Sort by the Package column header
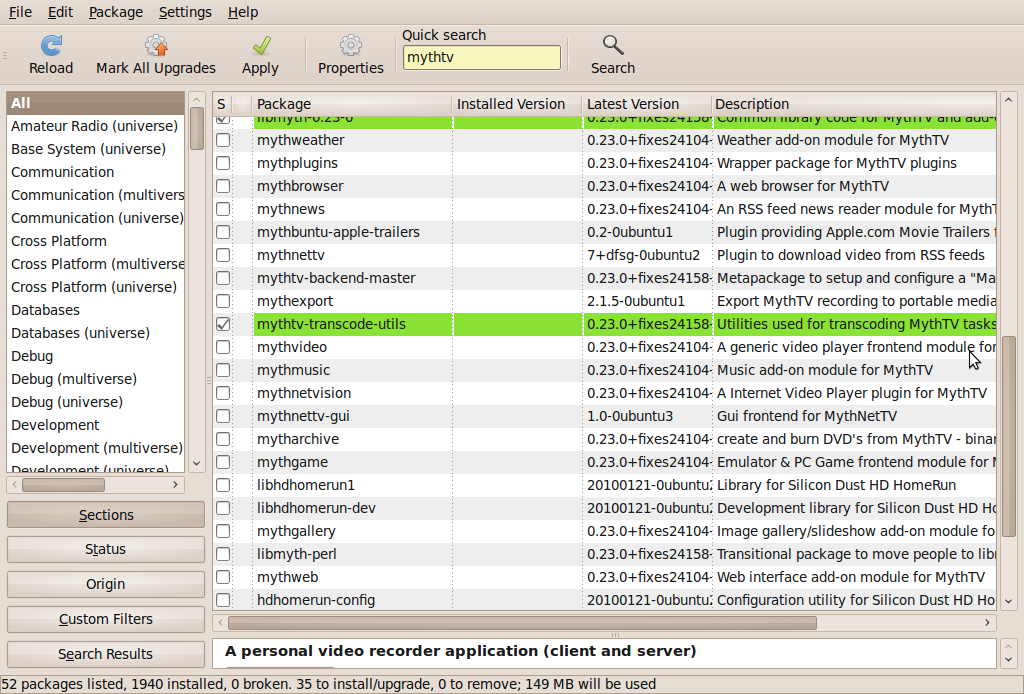 [x=352, y=104]
